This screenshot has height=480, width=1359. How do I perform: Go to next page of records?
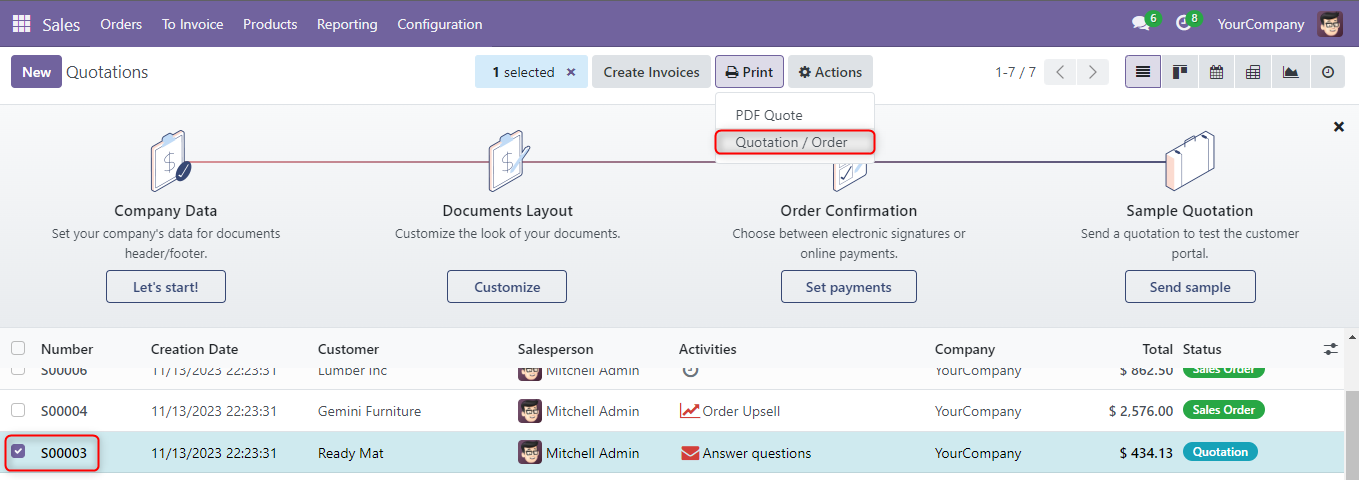point(1093,72)
